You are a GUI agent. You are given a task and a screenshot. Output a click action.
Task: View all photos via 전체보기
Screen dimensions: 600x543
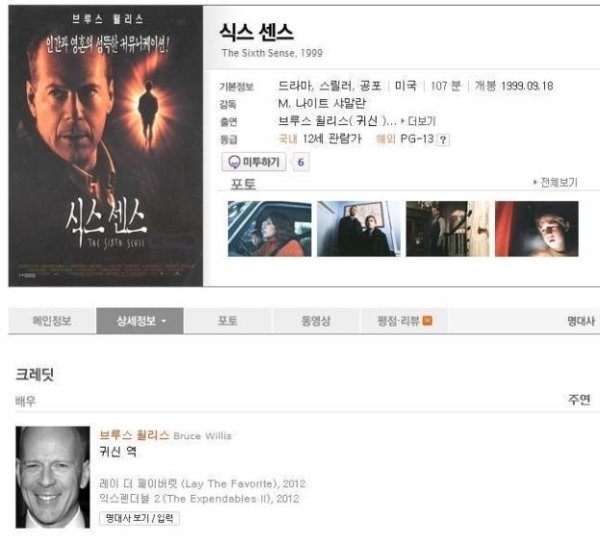(555, 183)
